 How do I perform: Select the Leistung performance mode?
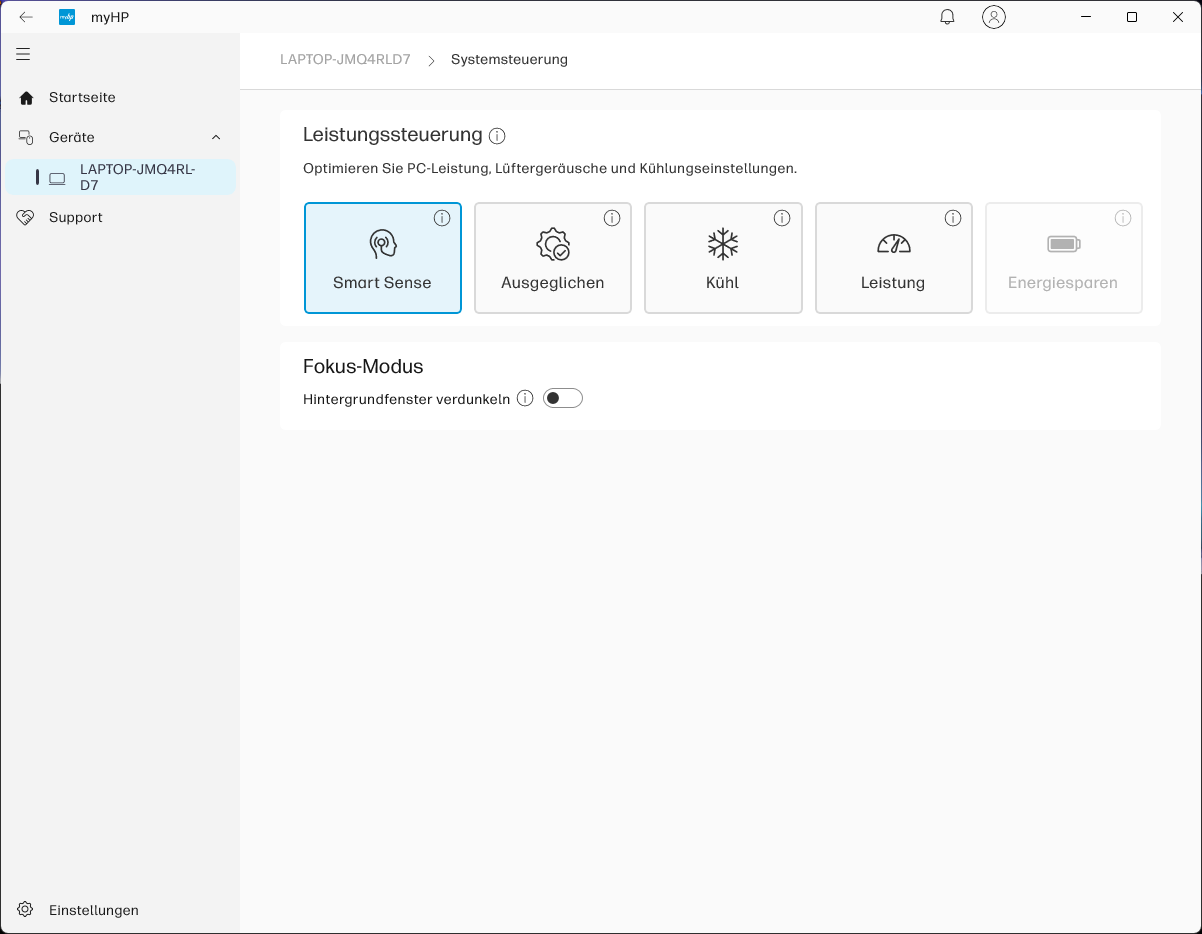tap(894, 258)
